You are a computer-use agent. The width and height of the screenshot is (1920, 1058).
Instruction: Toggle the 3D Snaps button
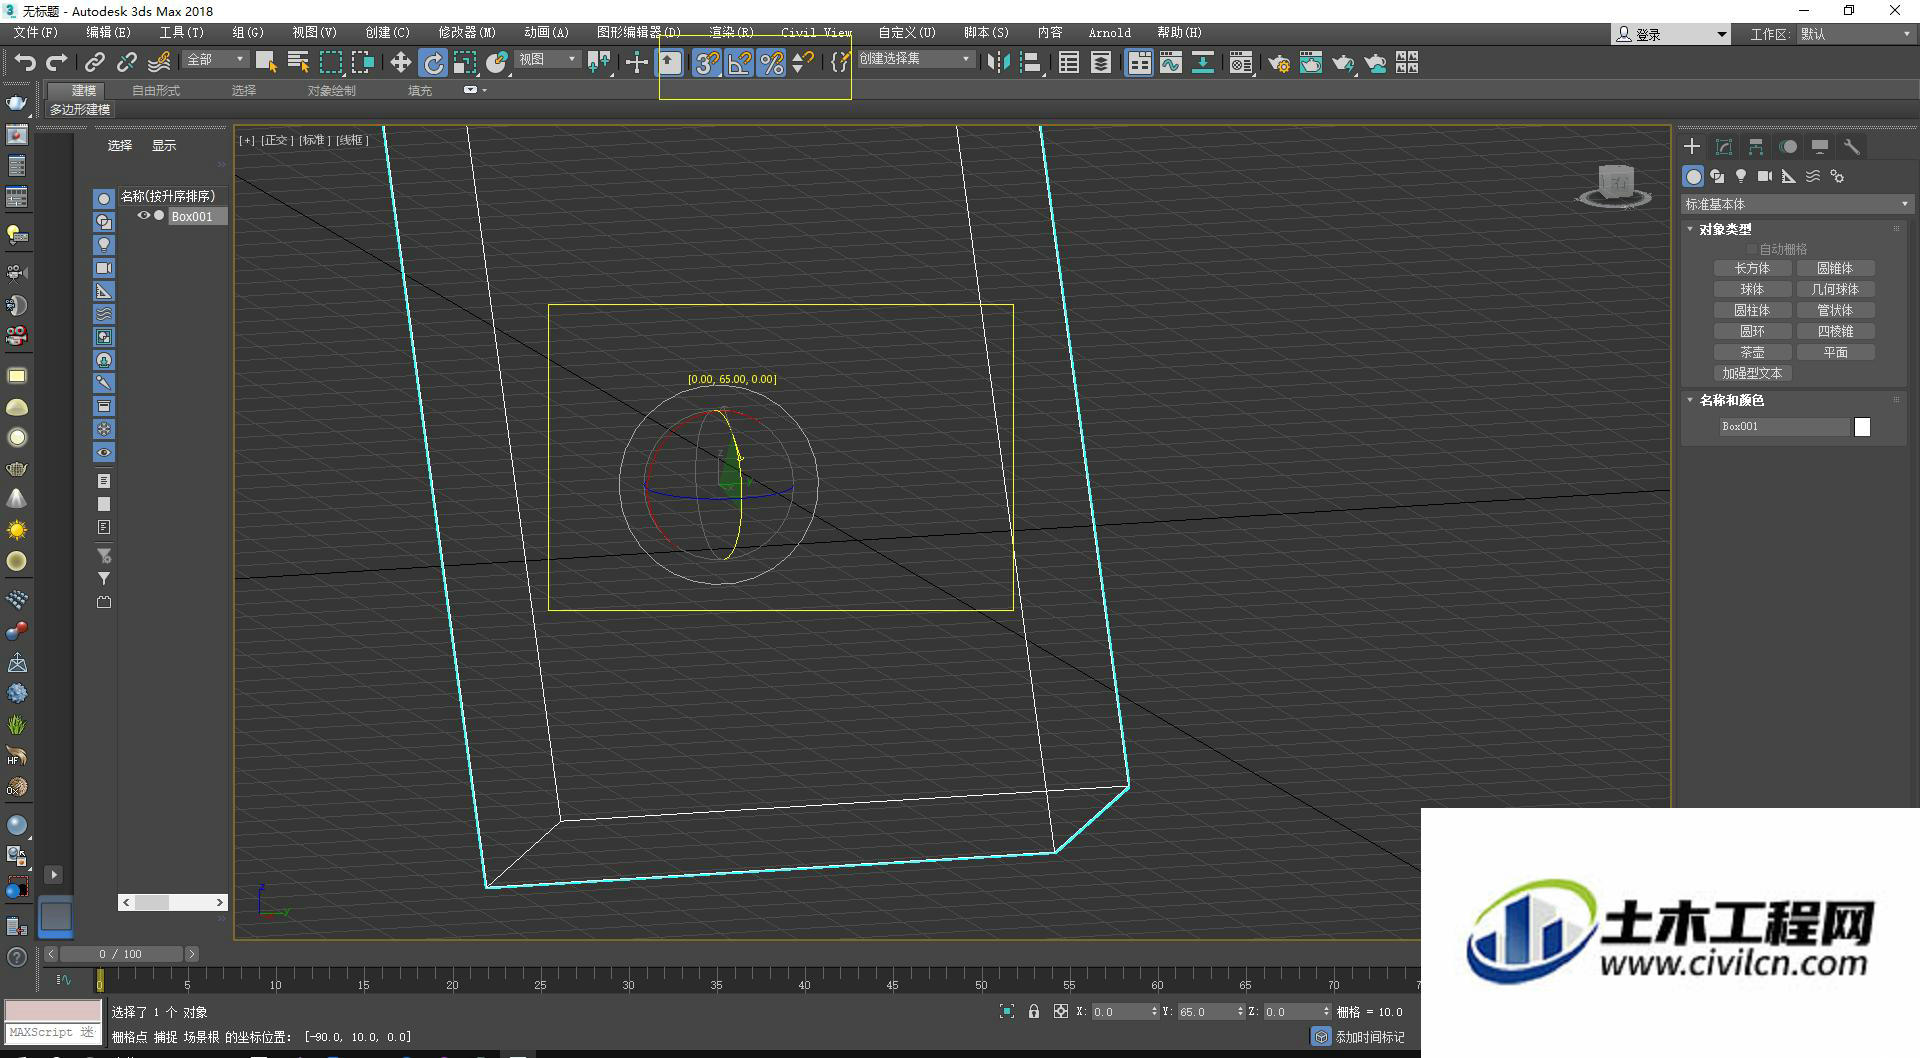[707, 63]
